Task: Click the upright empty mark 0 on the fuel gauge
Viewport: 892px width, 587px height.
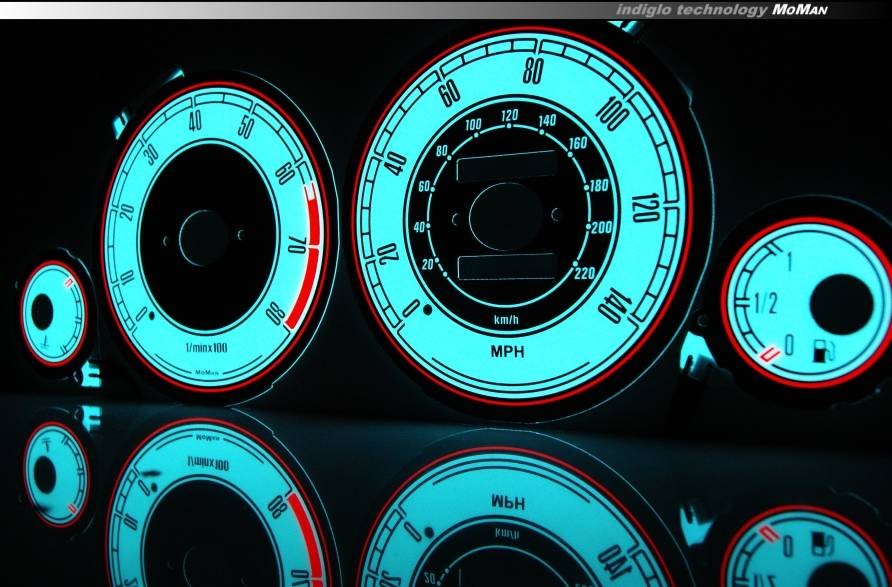Action: (x=789, y=345)
